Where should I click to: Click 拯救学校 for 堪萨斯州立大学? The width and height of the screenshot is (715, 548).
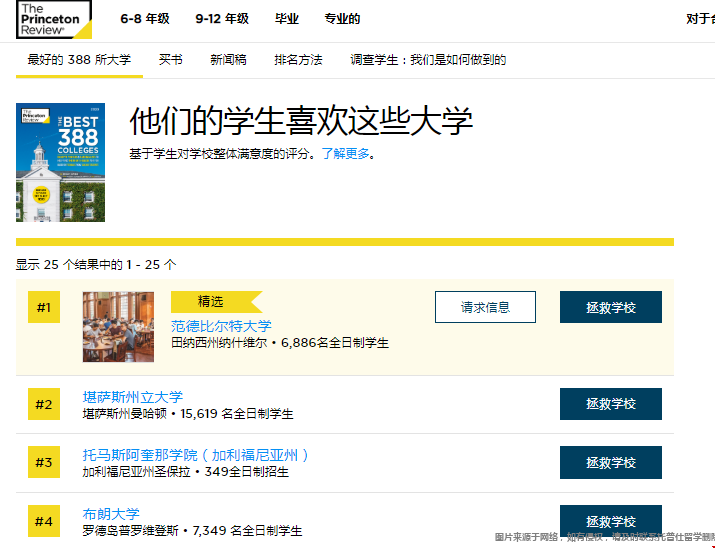[x=611, y=404]
